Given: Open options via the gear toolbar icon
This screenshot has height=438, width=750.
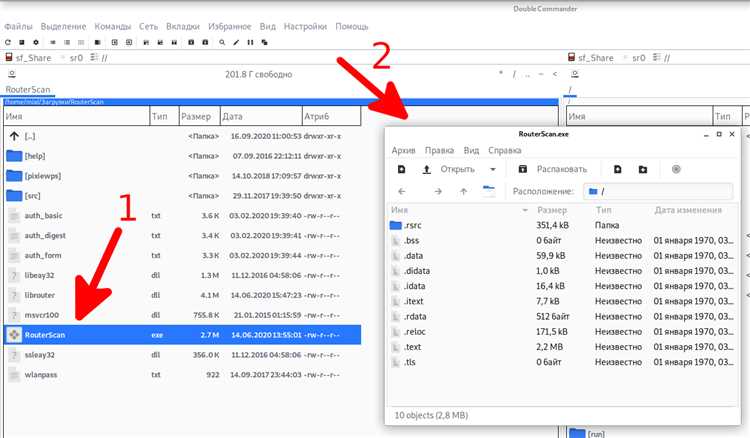Looking at the screenshot, I should (x=36, y=42).
